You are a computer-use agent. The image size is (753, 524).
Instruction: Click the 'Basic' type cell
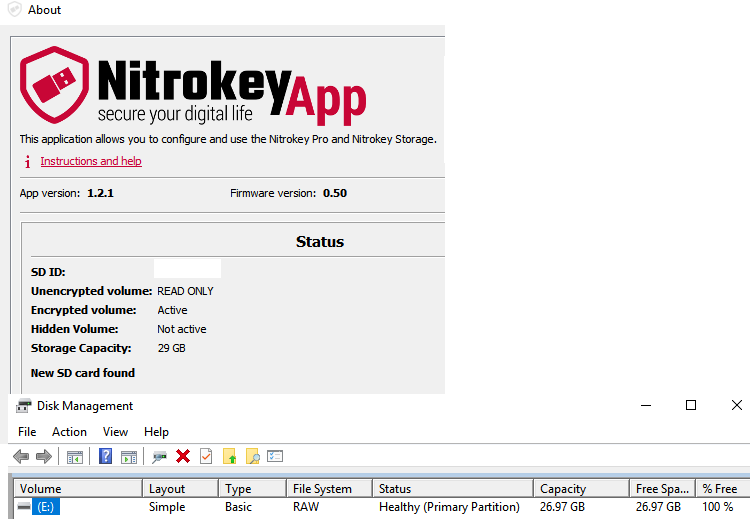[238, 507]
